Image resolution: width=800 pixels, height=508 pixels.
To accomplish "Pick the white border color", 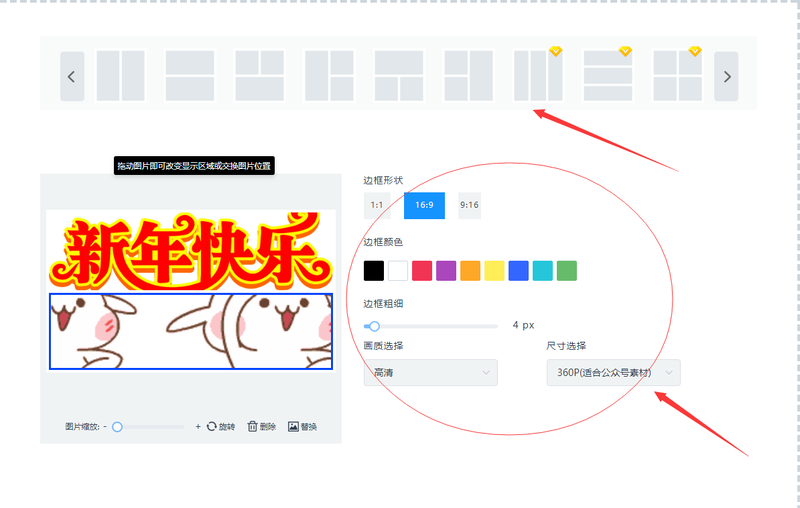I will [x=398, y=271].
